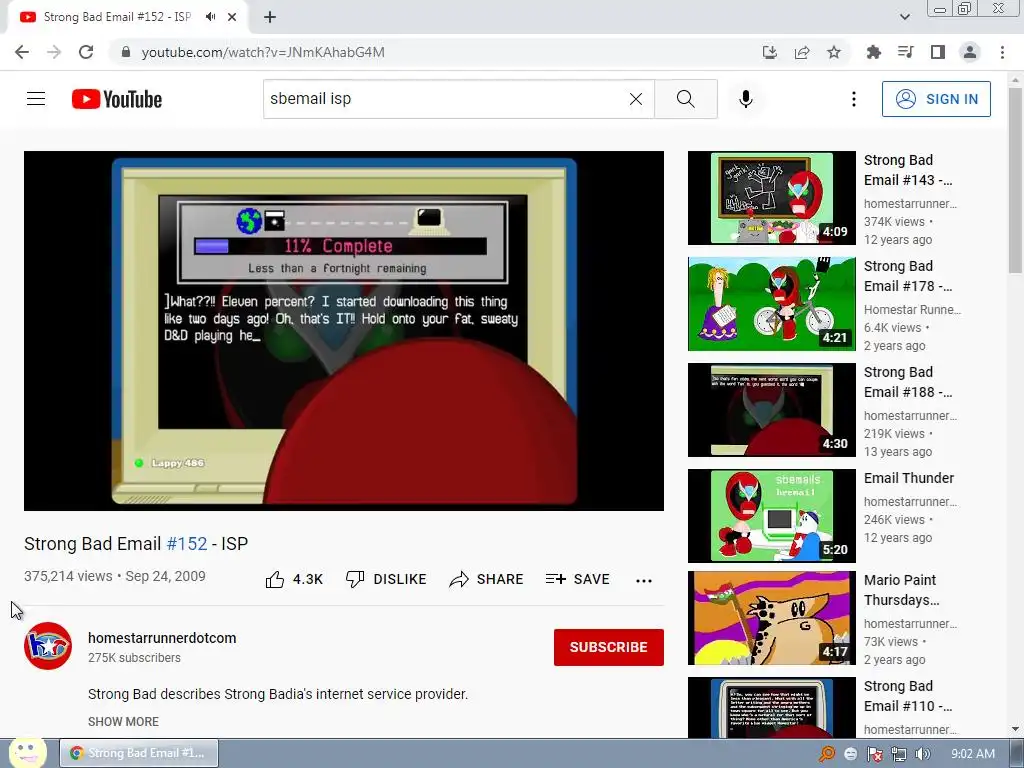Click the network icon in system tray
Viewport: 1024px width, 768px height.
(899, 754)
